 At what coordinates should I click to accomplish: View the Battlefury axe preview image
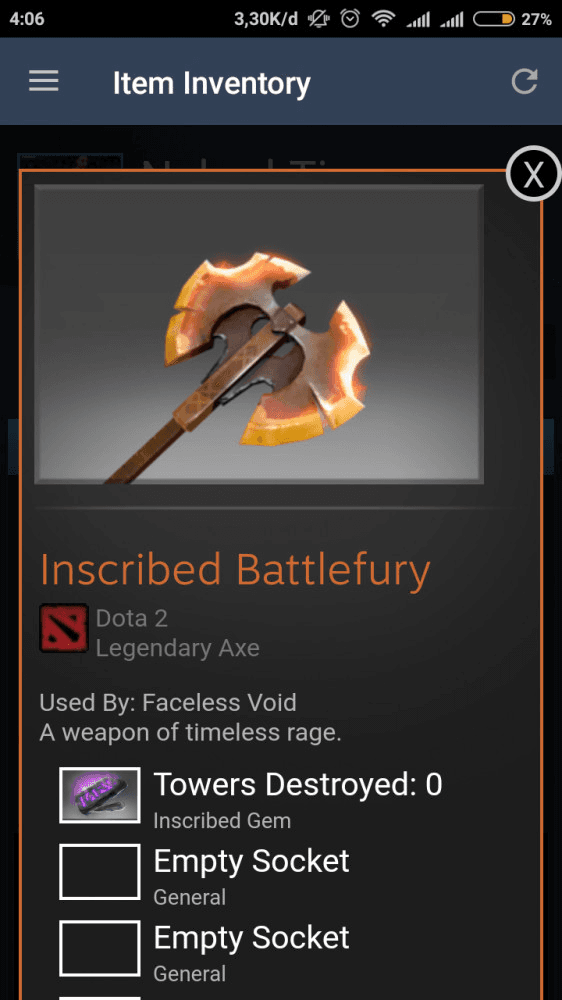[258, 334]
